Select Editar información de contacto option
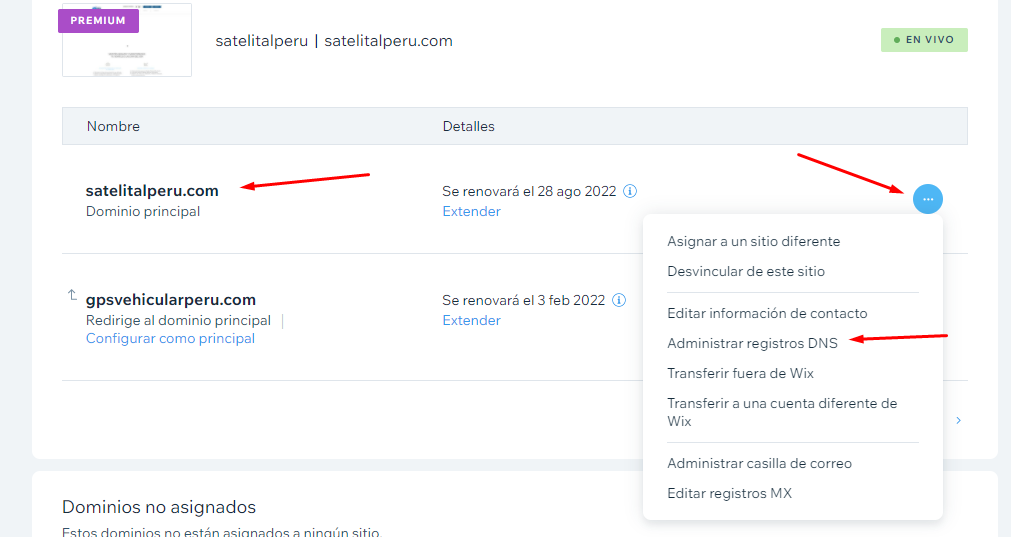 tap(767, 313)
